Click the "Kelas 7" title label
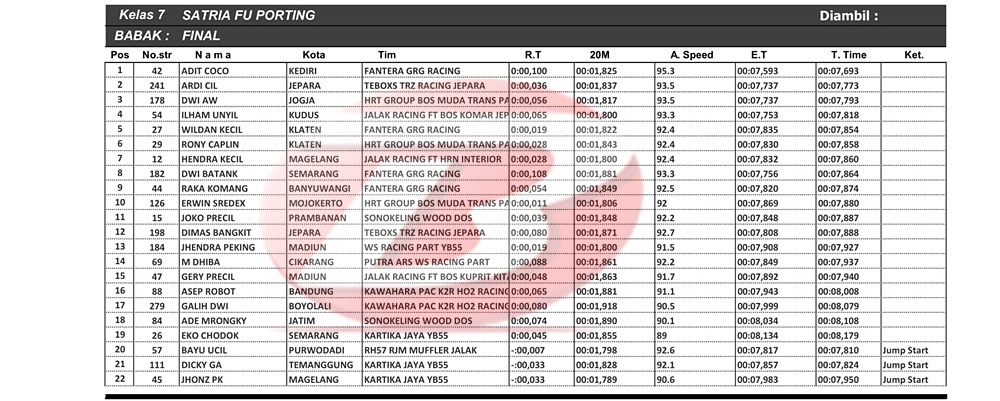 (x=143, y=16)
